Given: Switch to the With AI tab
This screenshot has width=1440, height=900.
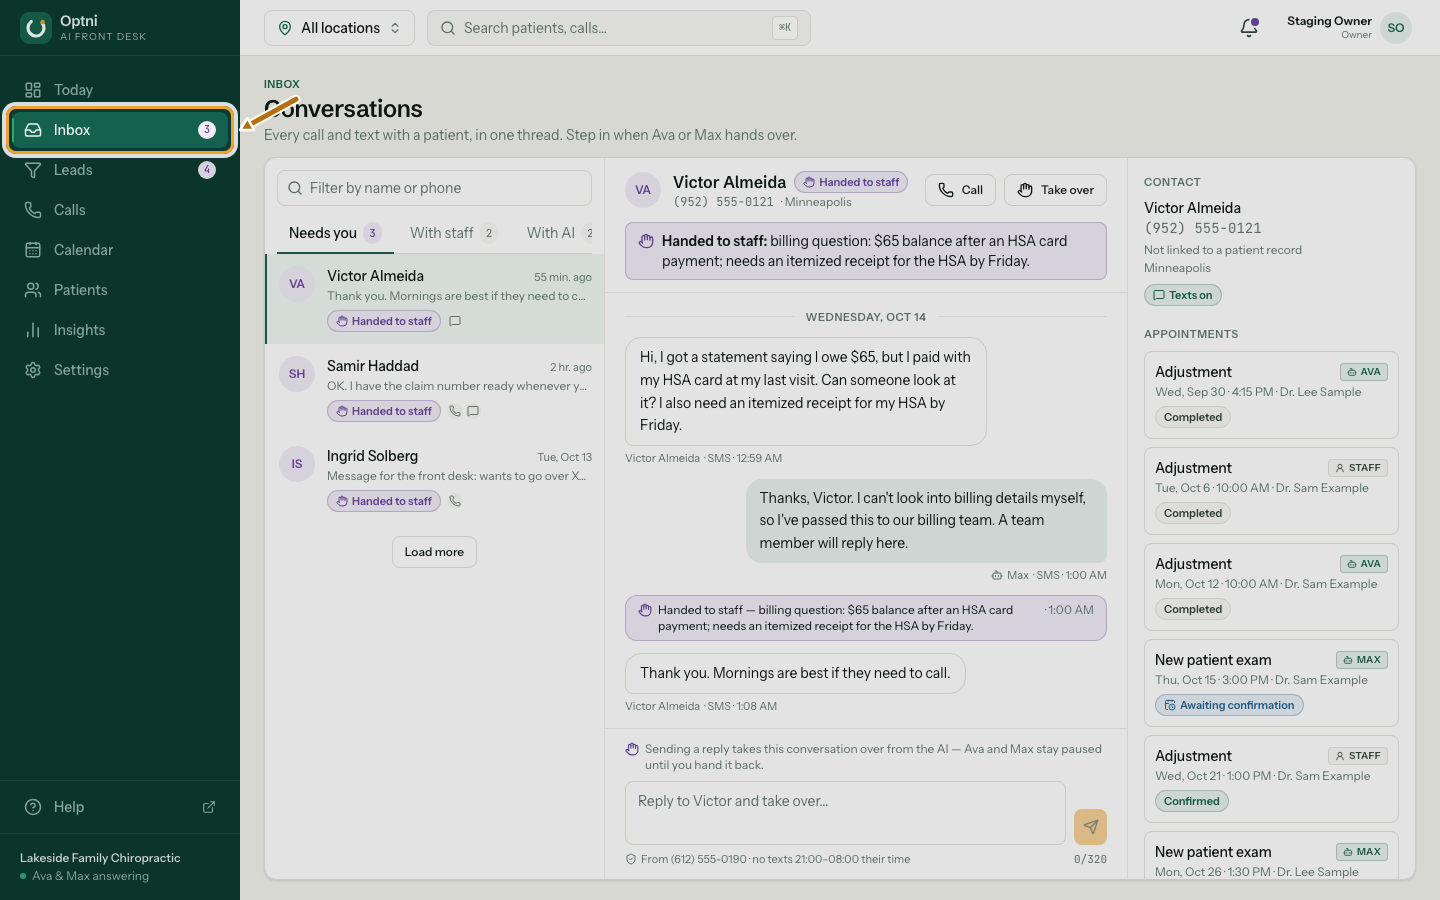Looking at the screenshot, I should click(x=559, y=233).
